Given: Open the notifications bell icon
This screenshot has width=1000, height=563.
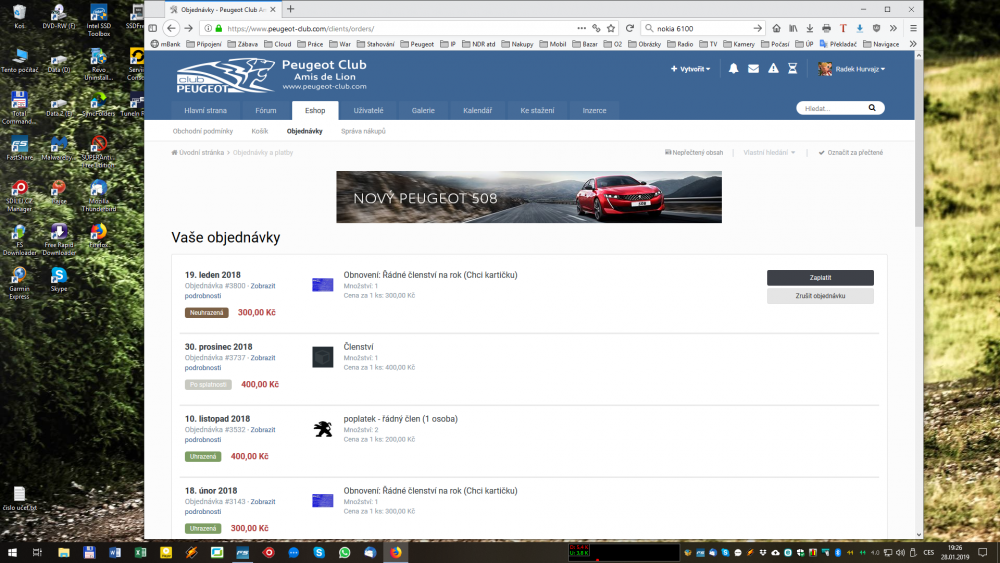Looking at the screenshot, I should pos(733,69).
